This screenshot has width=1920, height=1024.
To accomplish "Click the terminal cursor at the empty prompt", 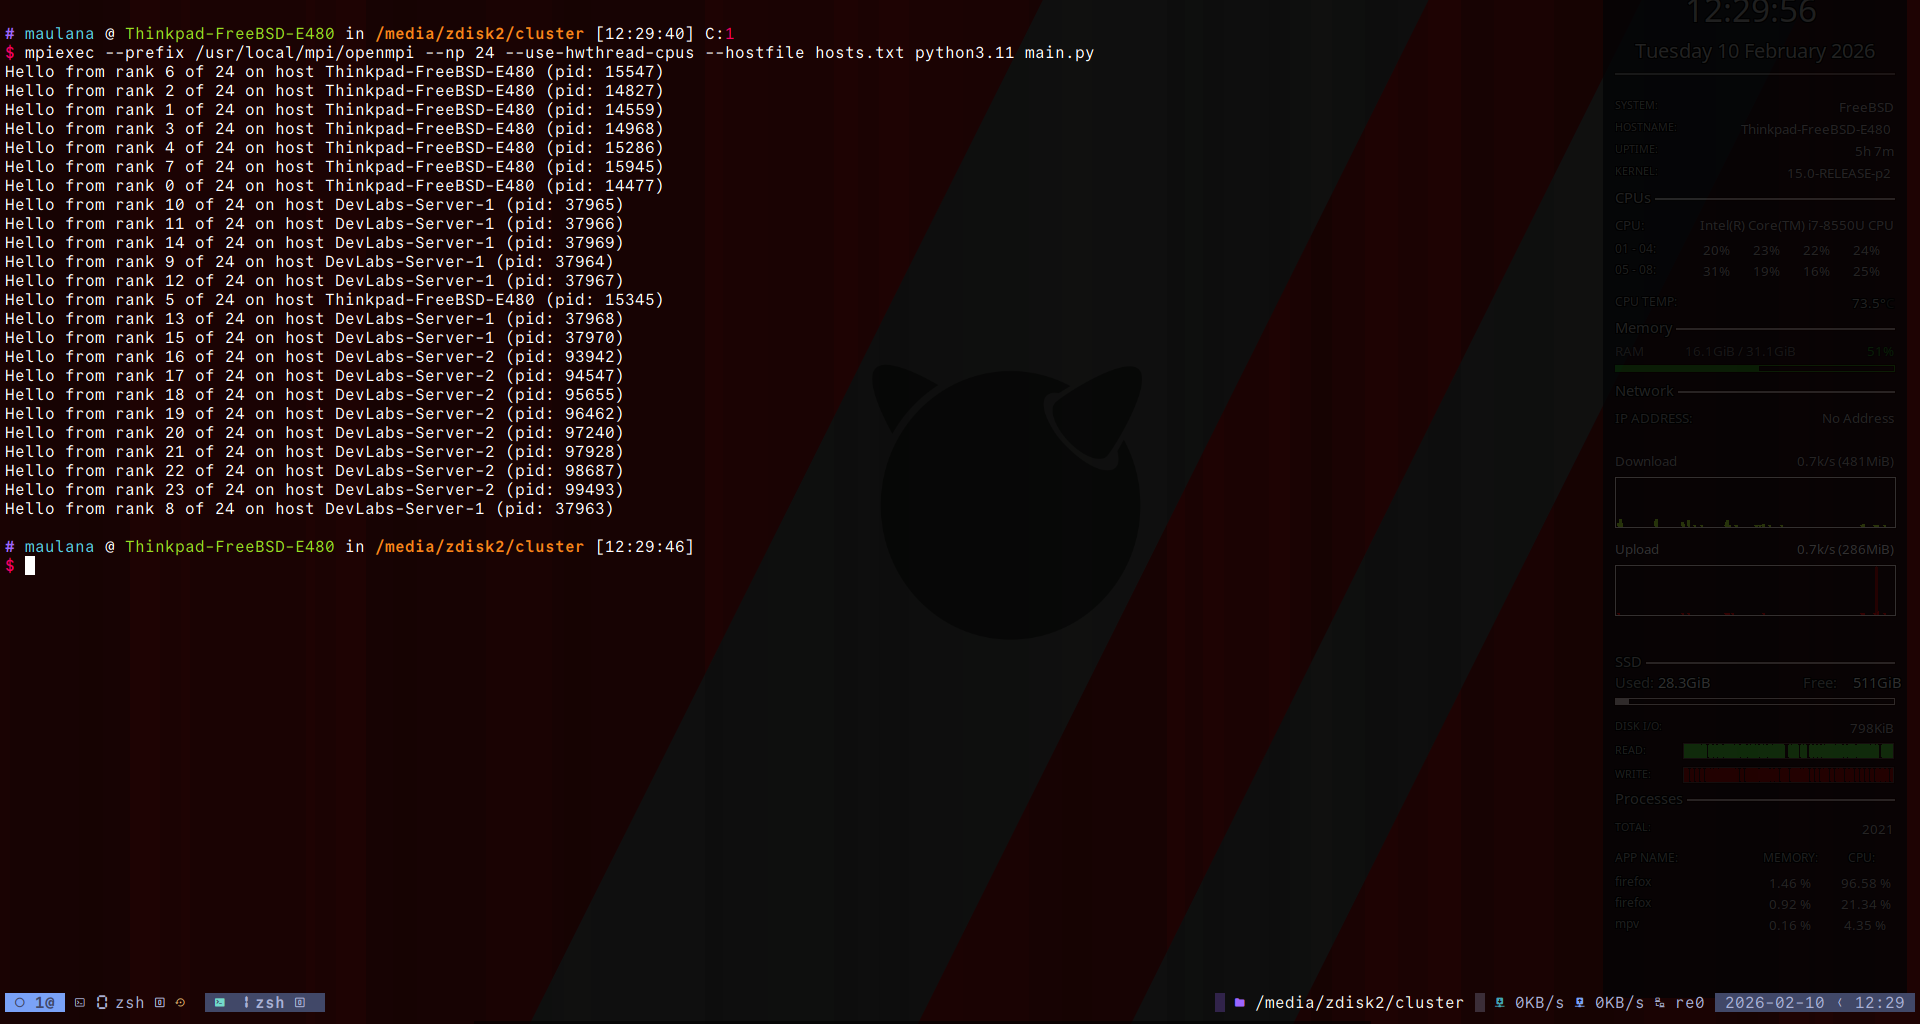I will click(30, 566).
